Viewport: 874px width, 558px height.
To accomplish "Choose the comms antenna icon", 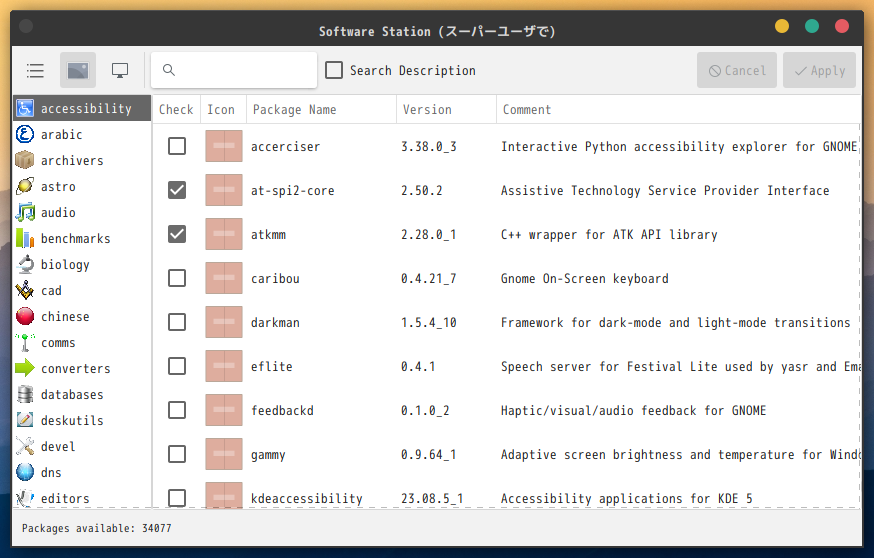I will 25,342.
